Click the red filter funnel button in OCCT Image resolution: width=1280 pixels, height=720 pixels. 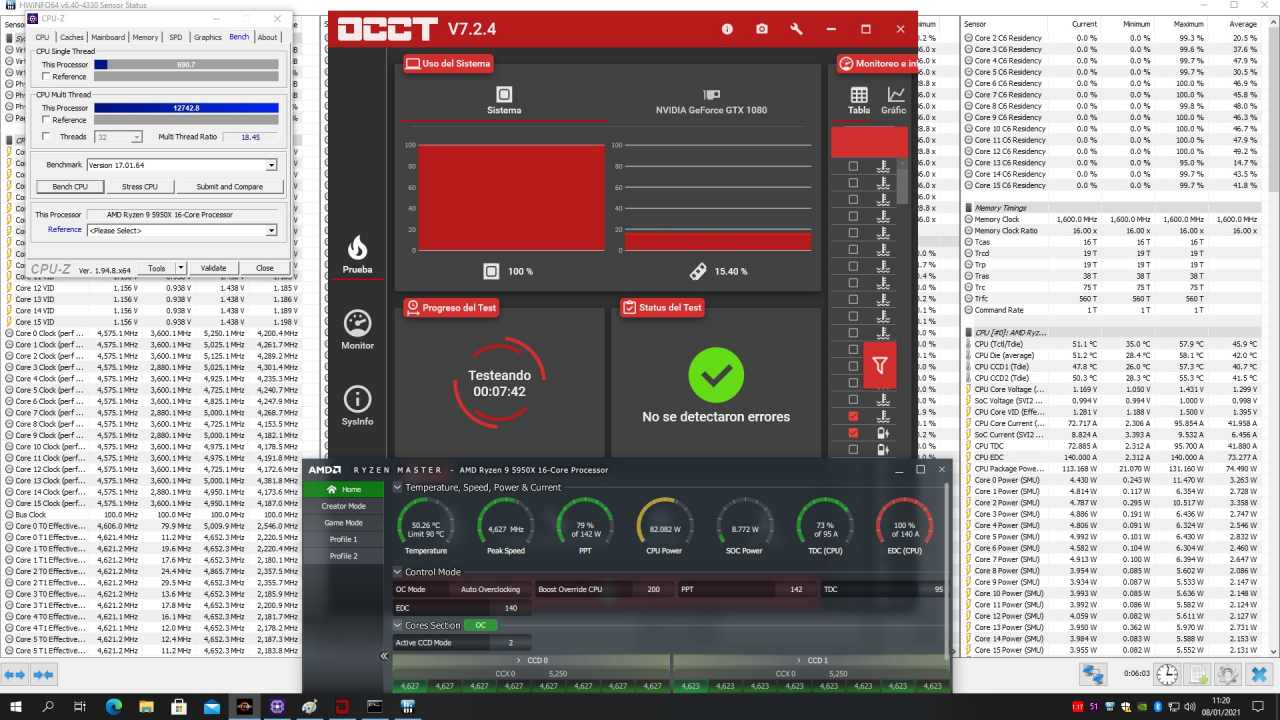point(880,366)
